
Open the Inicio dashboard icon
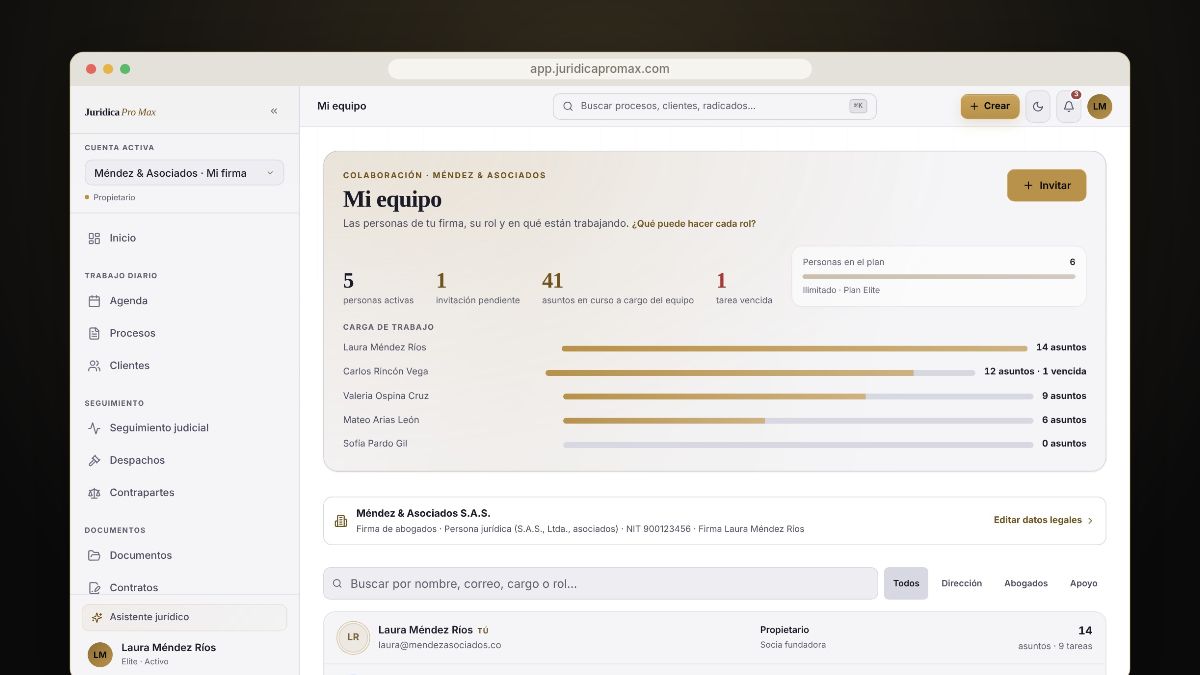point(94,238)
